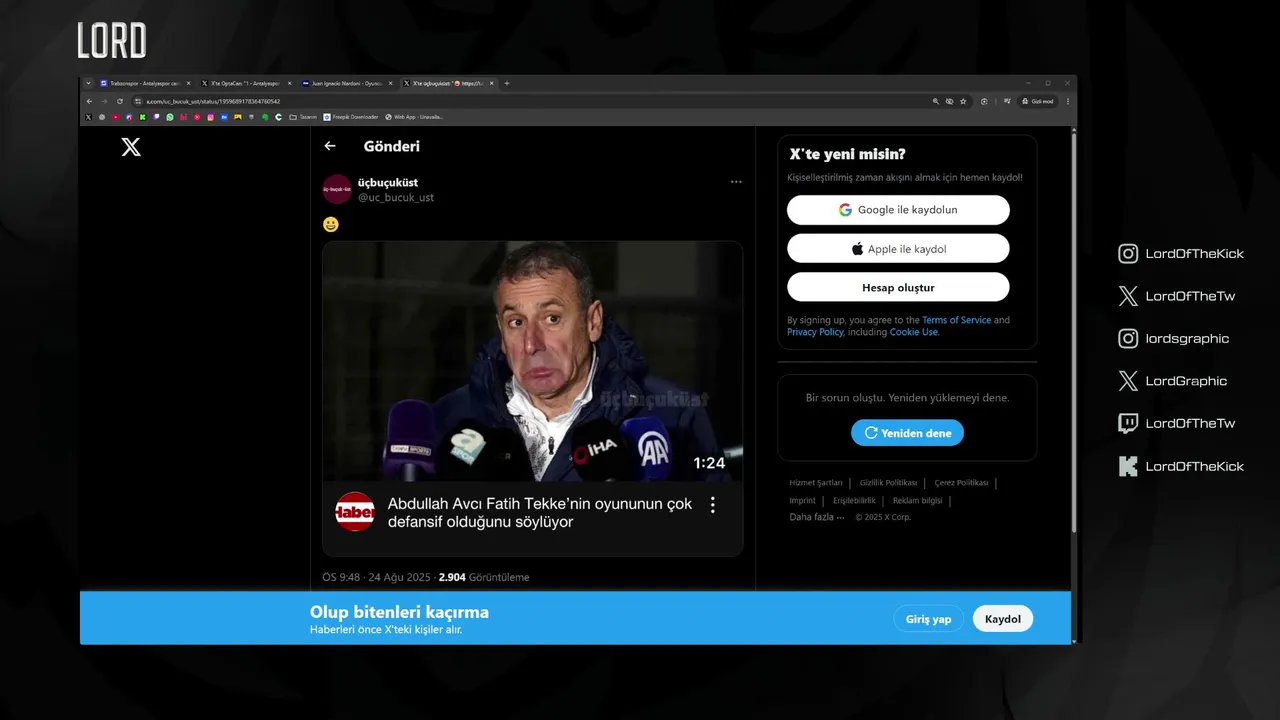Close the Juan Ignacio Nardoni tab
The height and width of the screenshot is (720, 1280).
click(391, 83)
